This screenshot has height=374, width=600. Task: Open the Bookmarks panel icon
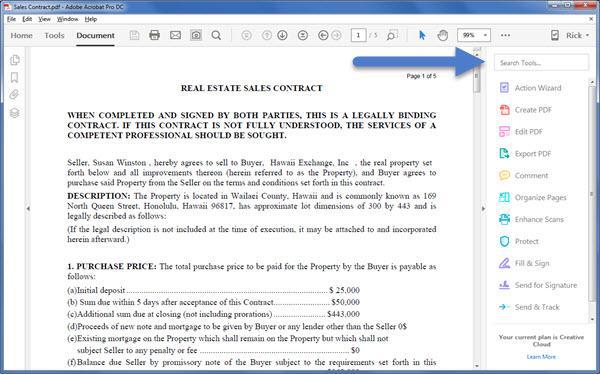pos(14,77)
